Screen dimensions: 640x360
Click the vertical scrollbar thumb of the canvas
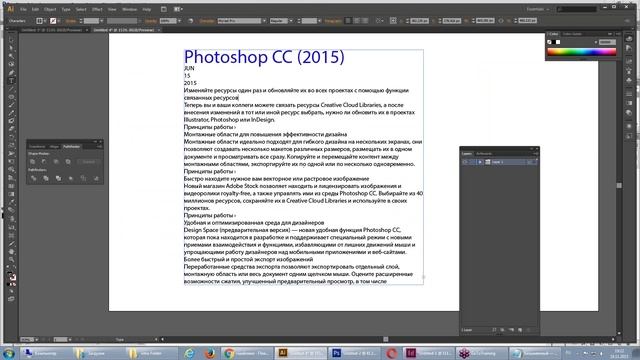(x=619, y=185)
